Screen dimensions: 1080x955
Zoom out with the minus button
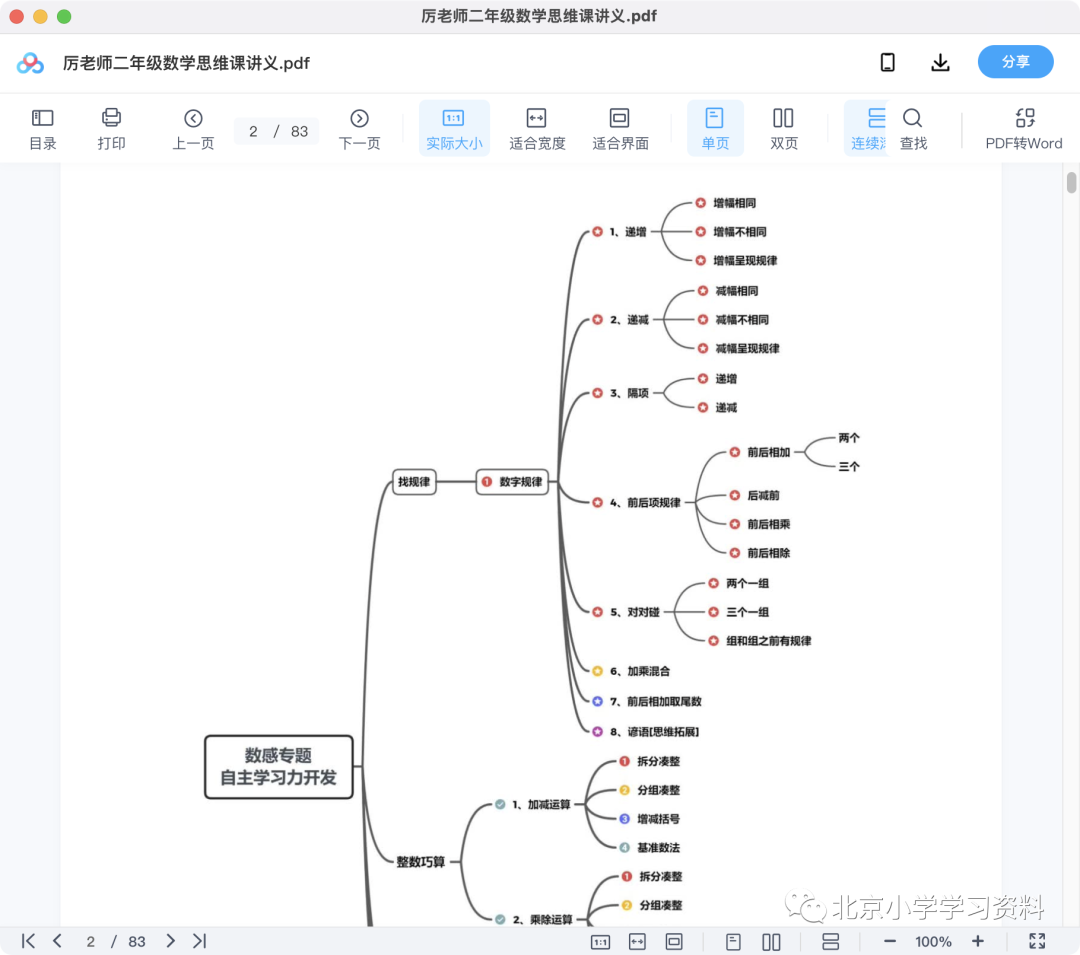click(x=890, y=941)
